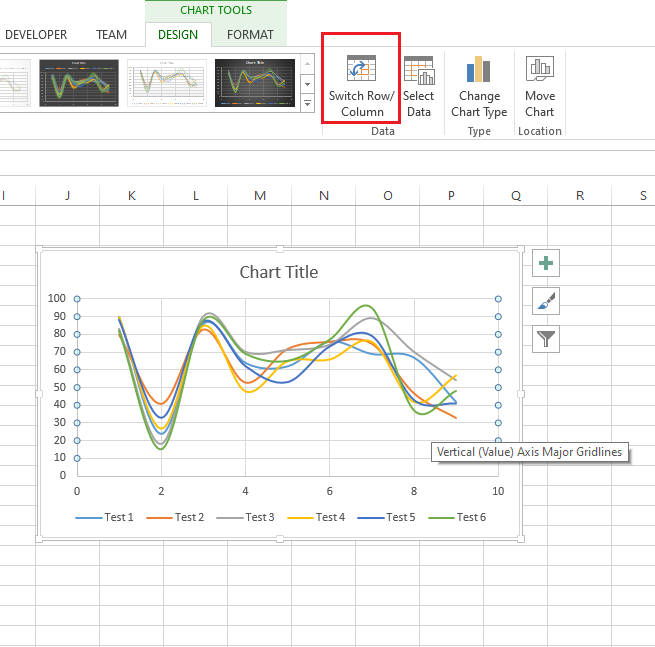Select column J header

68,195
